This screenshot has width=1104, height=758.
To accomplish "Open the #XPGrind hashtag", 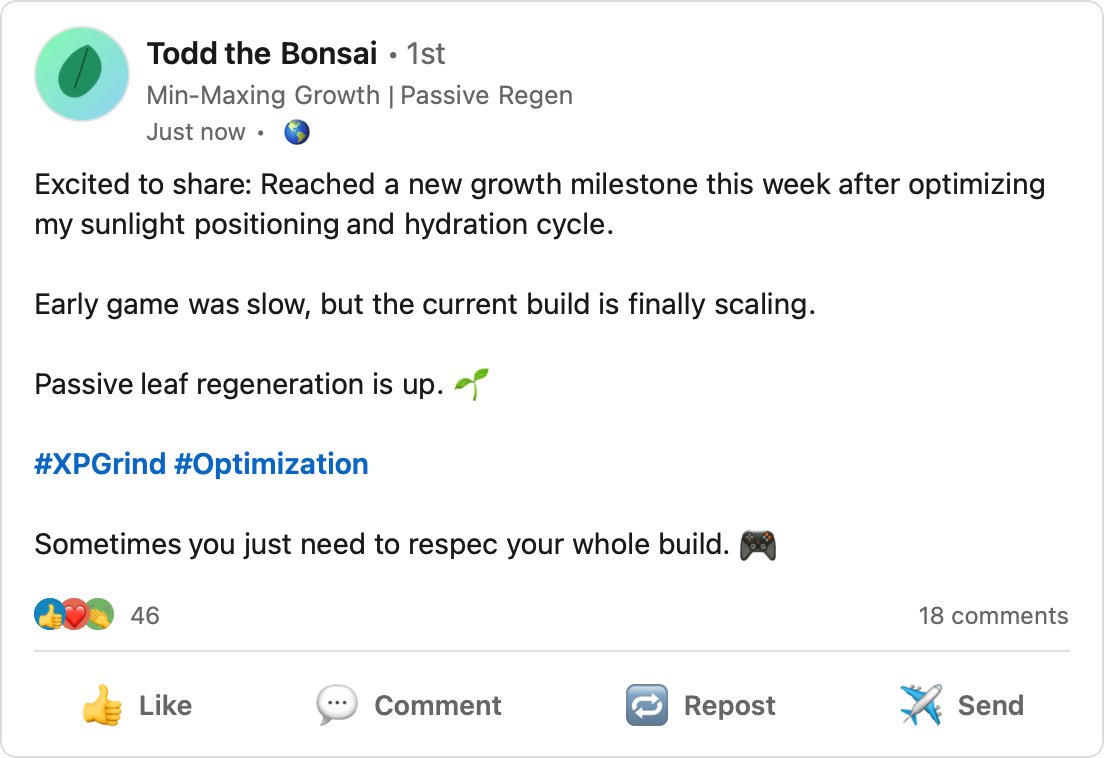I will (x=100, y=465).
